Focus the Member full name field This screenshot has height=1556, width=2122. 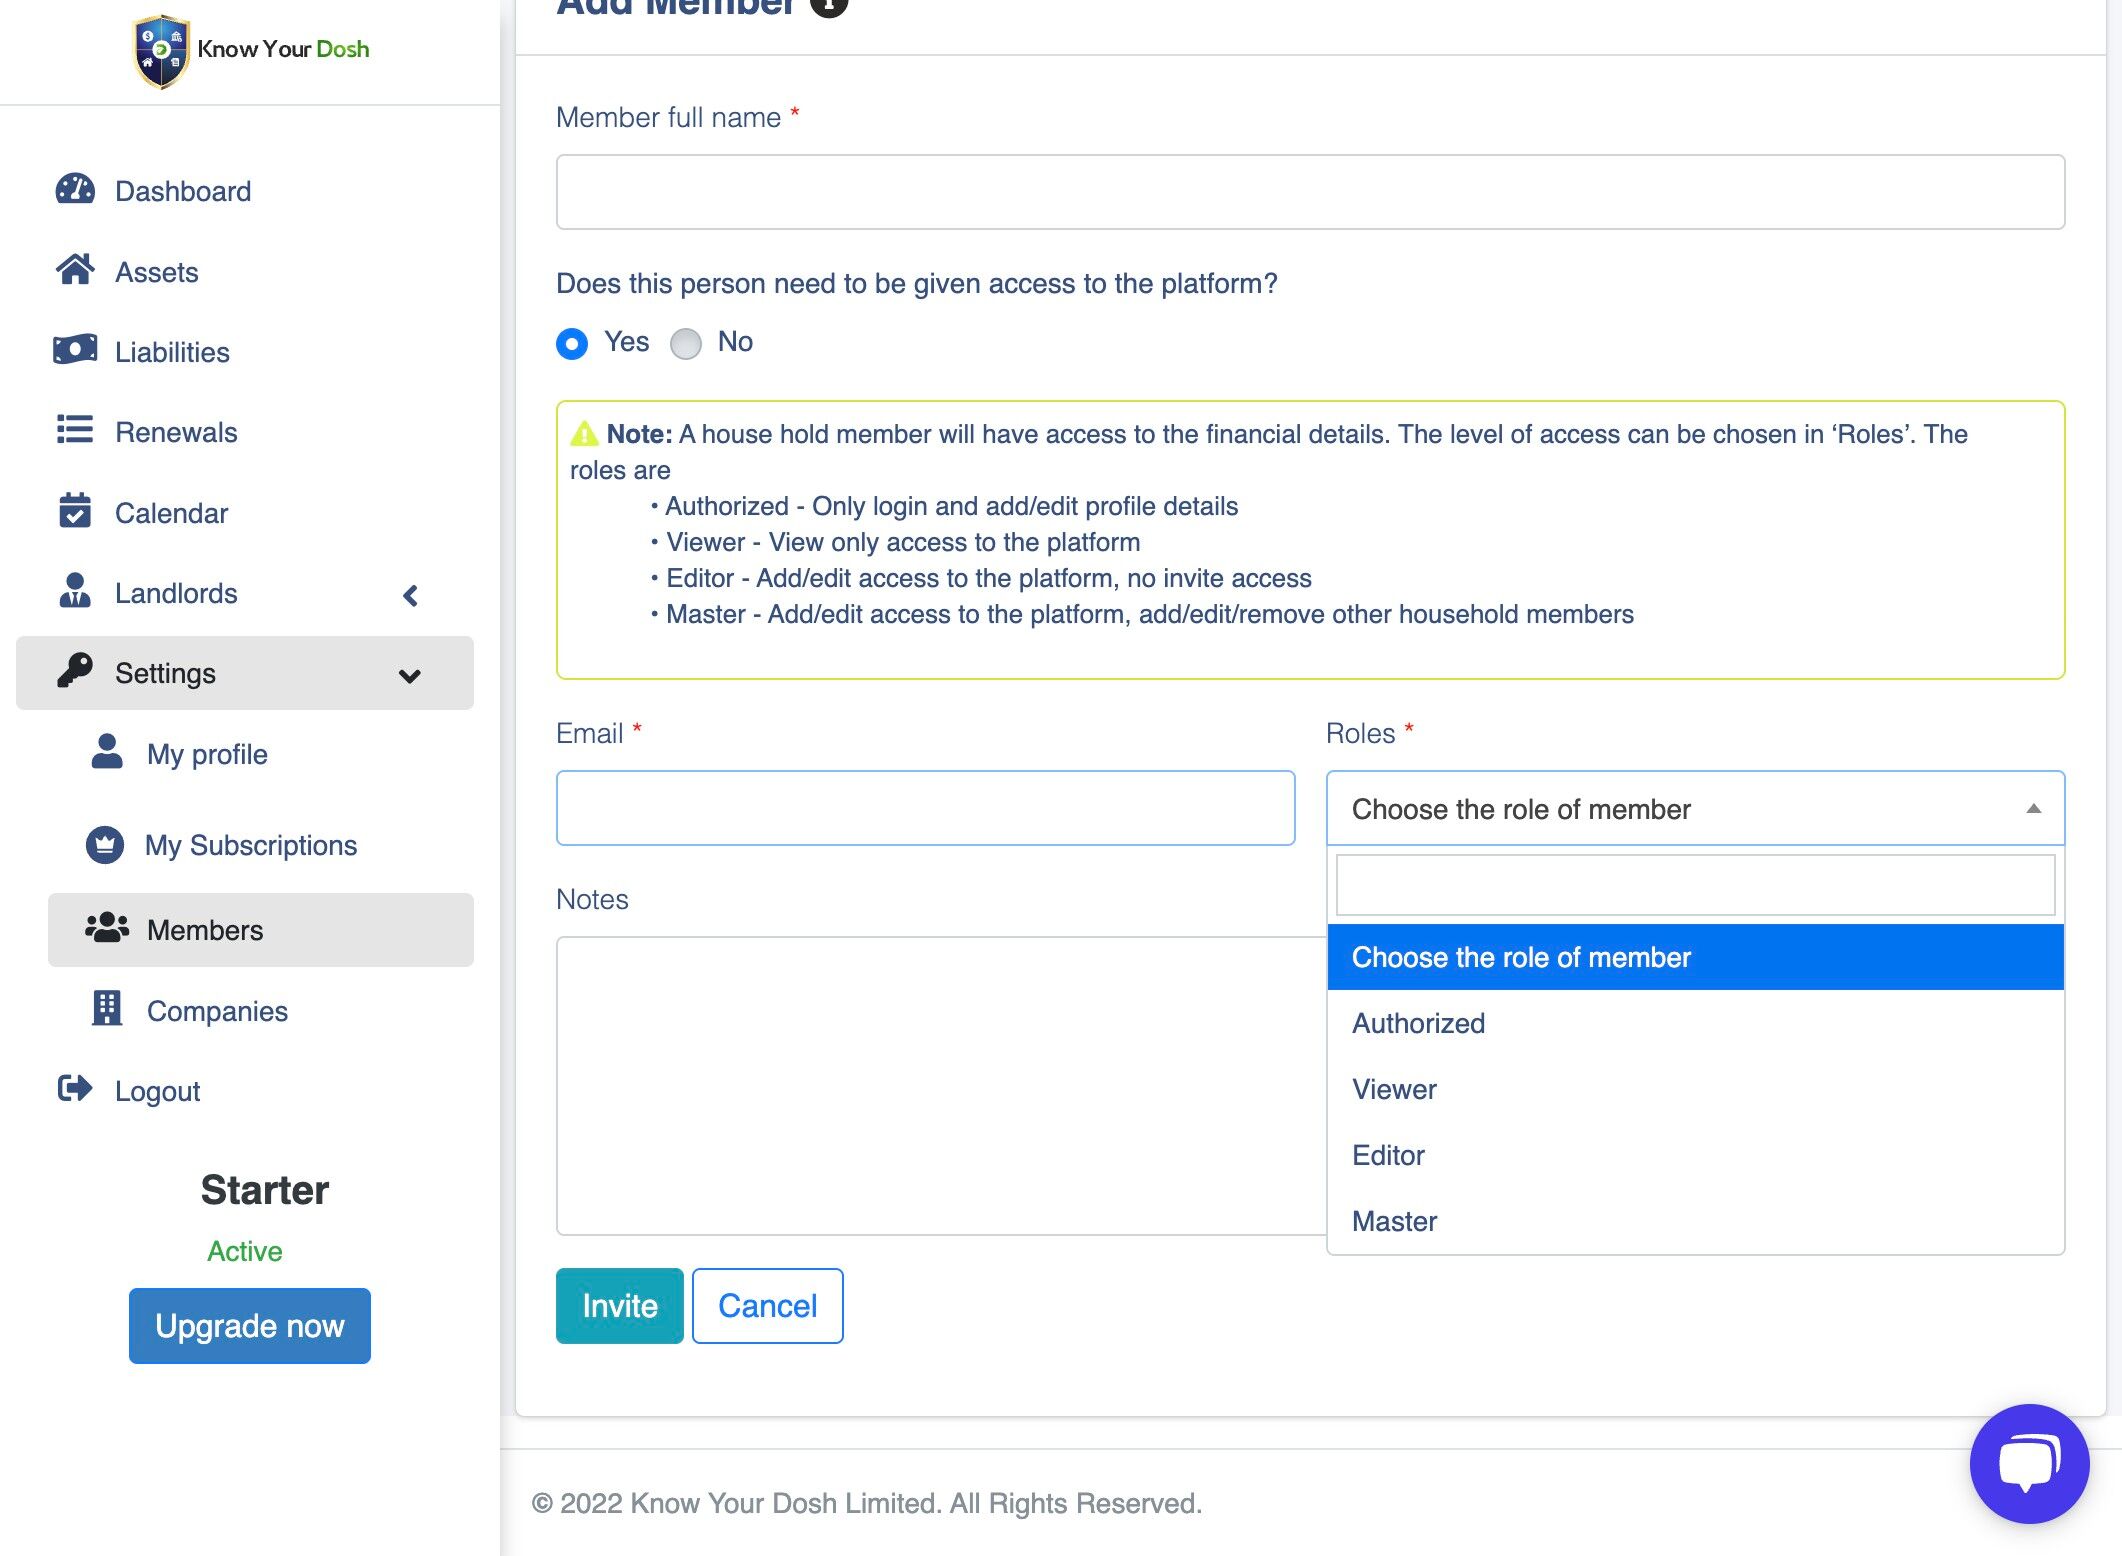tap(1310, 192)
